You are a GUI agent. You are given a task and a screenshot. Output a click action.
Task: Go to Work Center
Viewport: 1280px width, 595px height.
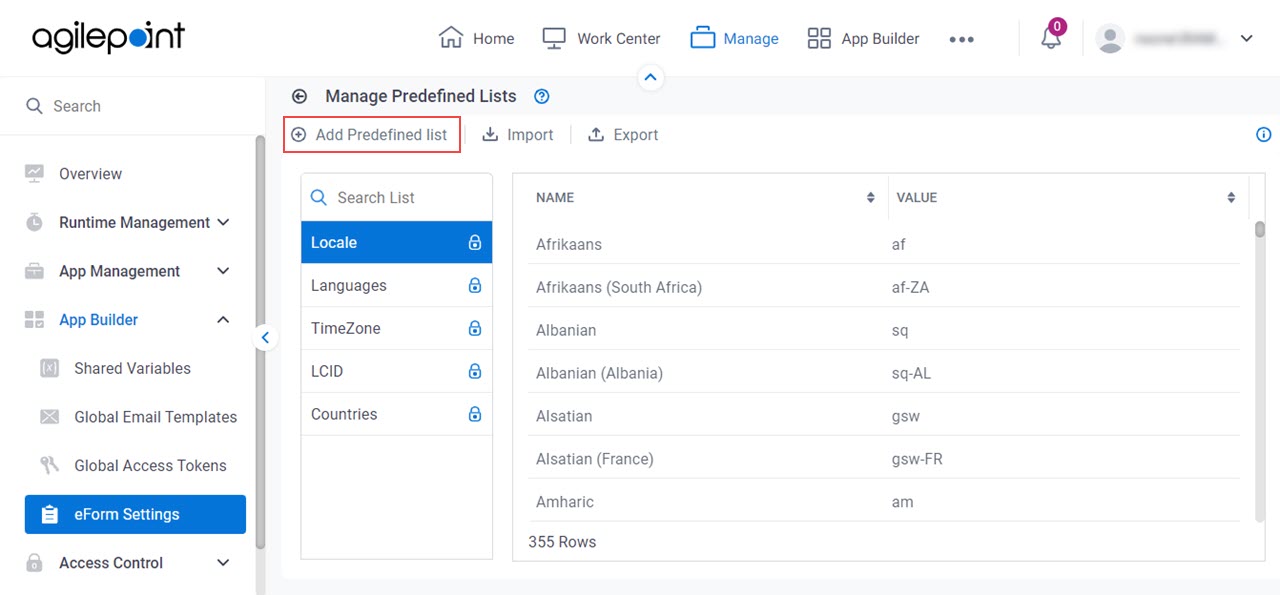[601, 38]
